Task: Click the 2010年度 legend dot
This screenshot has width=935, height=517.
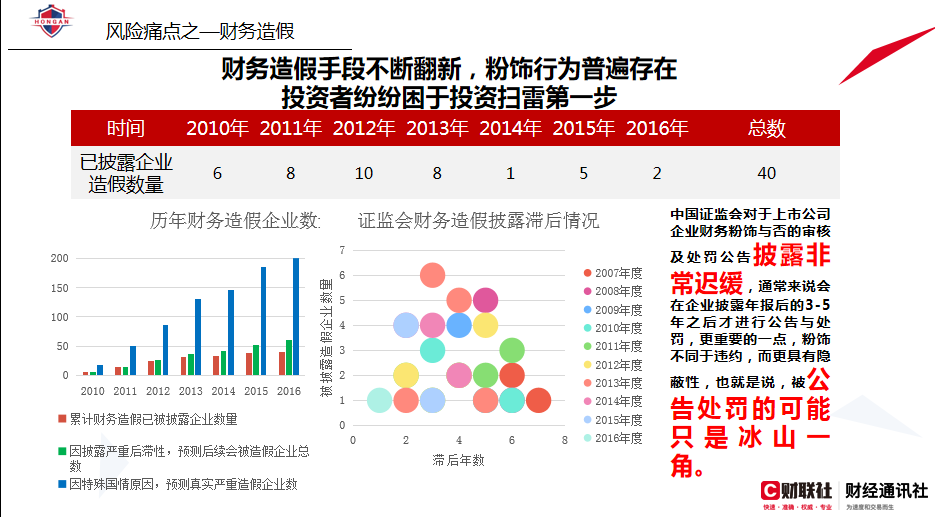Action: click(587, 328)
